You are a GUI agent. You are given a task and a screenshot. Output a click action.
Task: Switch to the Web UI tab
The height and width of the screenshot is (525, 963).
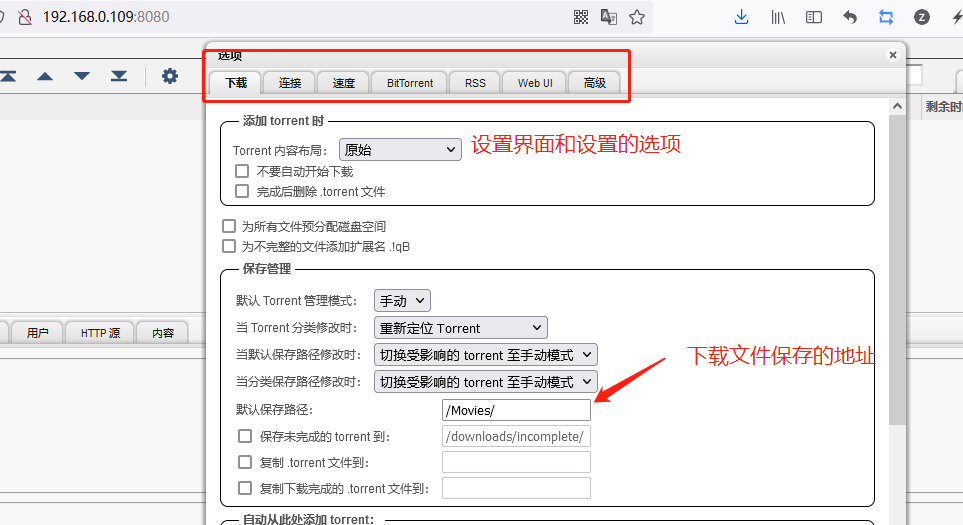(x=534, y=83)
